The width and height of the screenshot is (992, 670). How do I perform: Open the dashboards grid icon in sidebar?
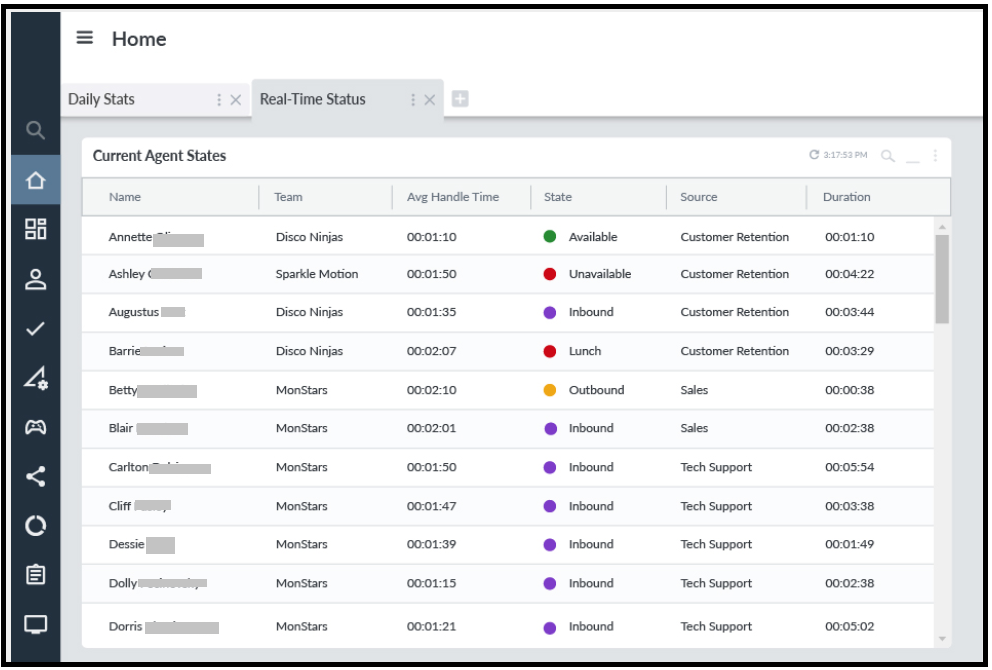click(35, 229)
